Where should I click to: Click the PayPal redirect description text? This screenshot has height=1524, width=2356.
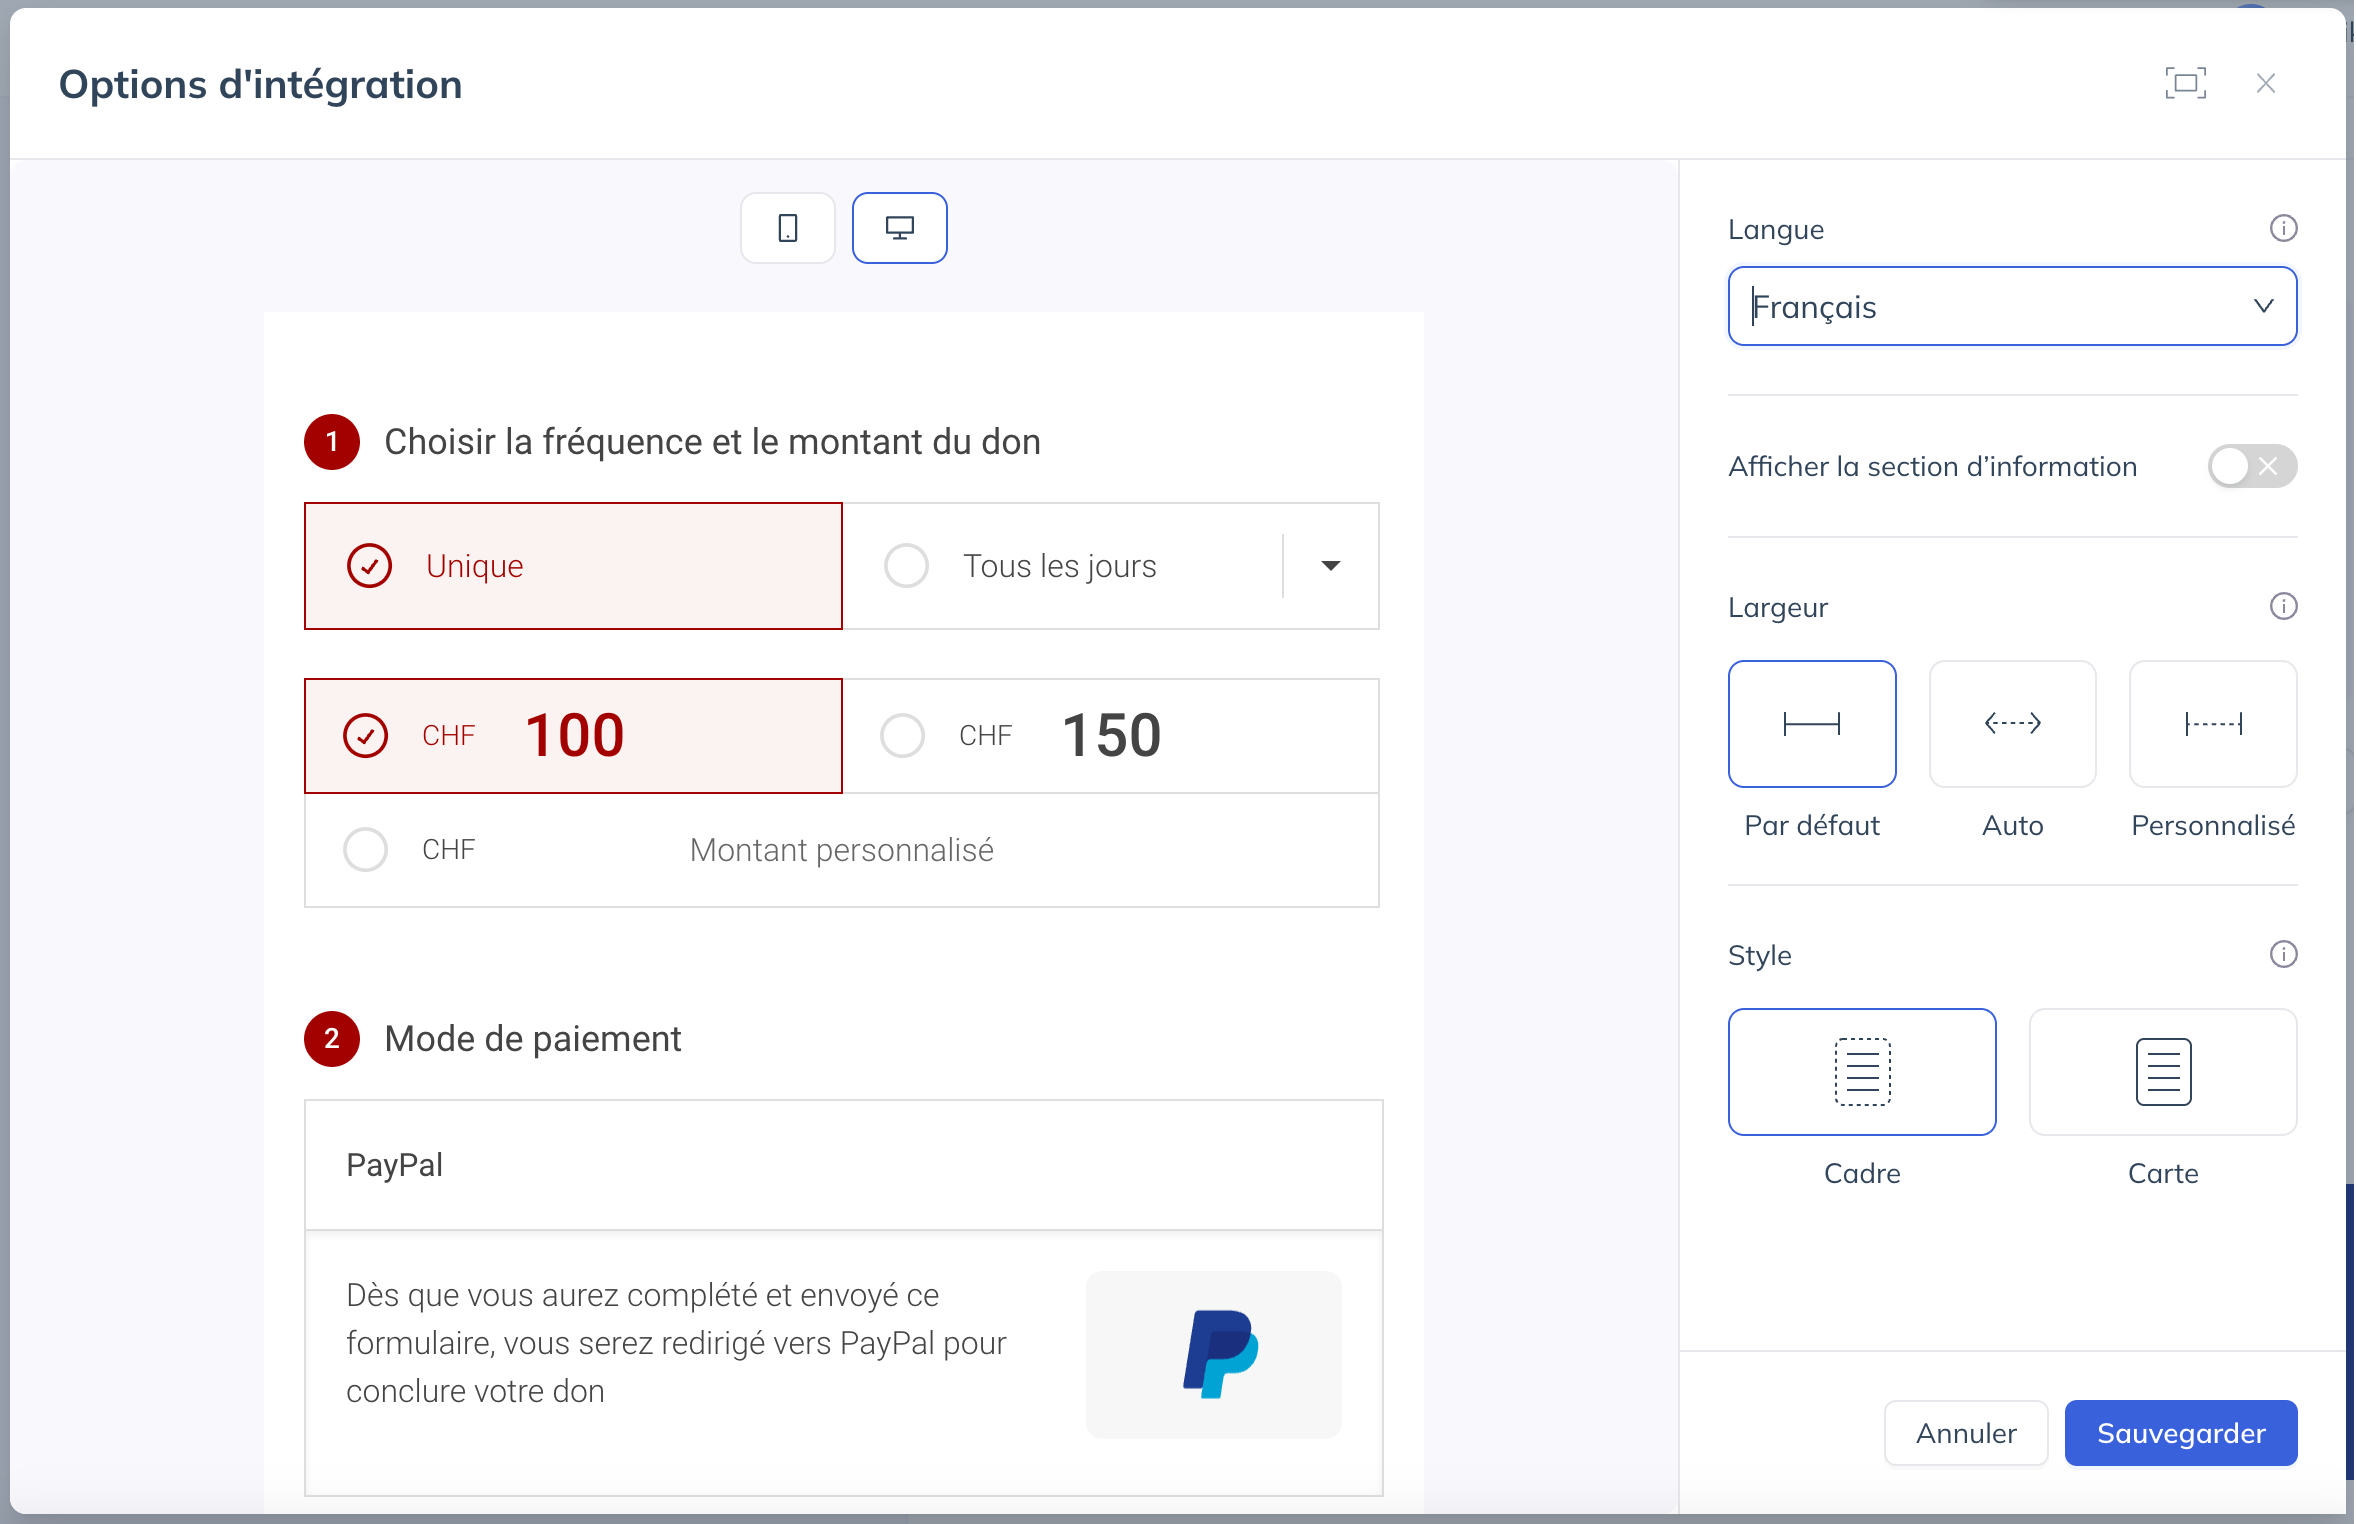tap(676, 1343)
